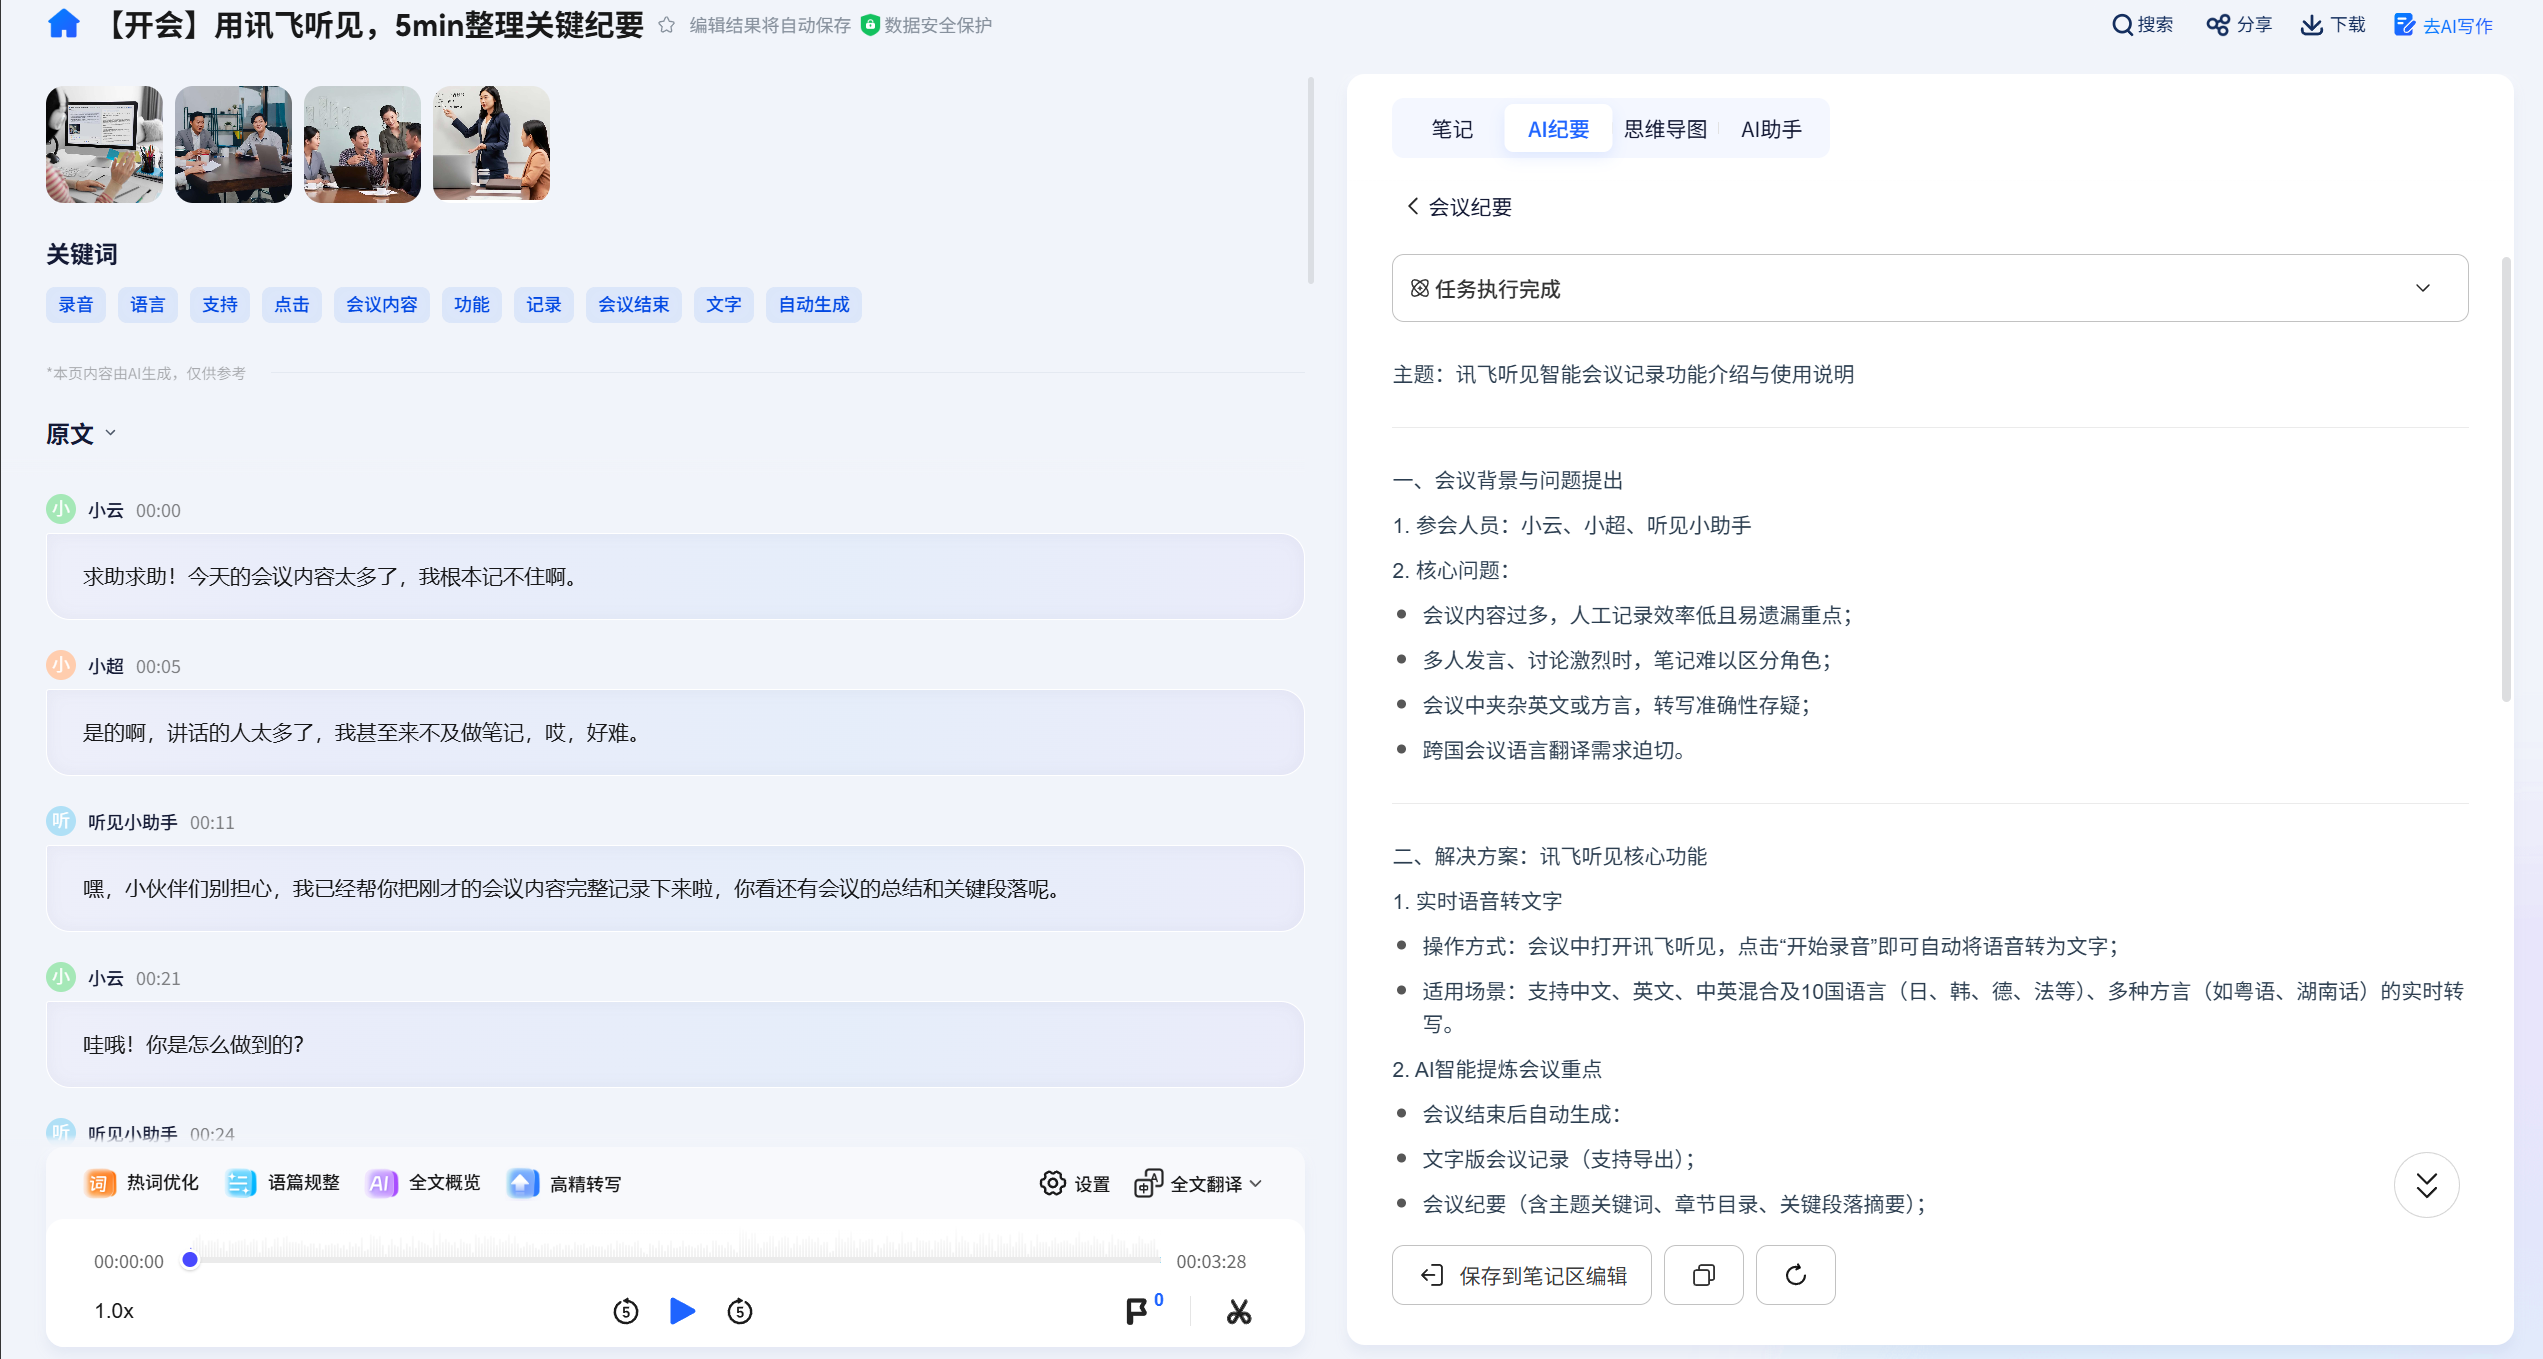Click the summary panel scrollbar
Viewport: 2543px width, 1359px height.
click(2506, 480)
